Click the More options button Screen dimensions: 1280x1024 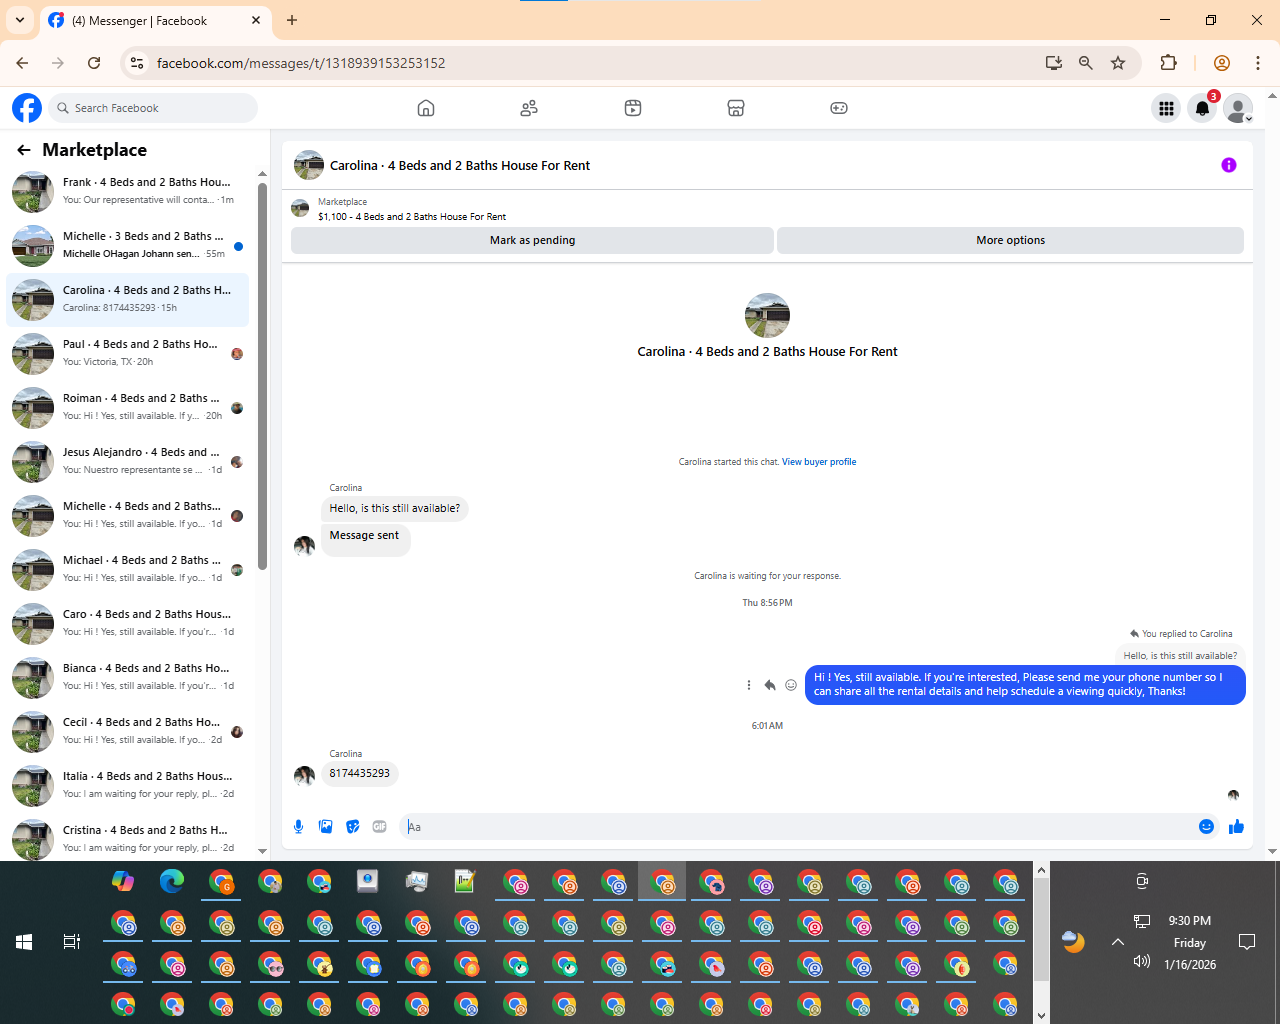(1010, 240)
